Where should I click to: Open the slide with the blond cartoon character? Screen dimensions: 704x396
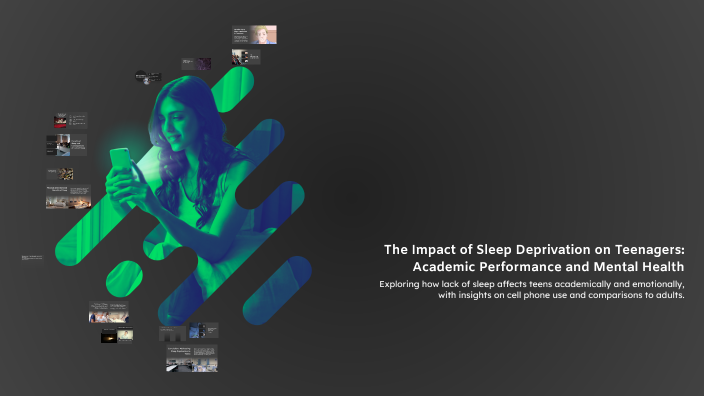[x=254, y=35]
